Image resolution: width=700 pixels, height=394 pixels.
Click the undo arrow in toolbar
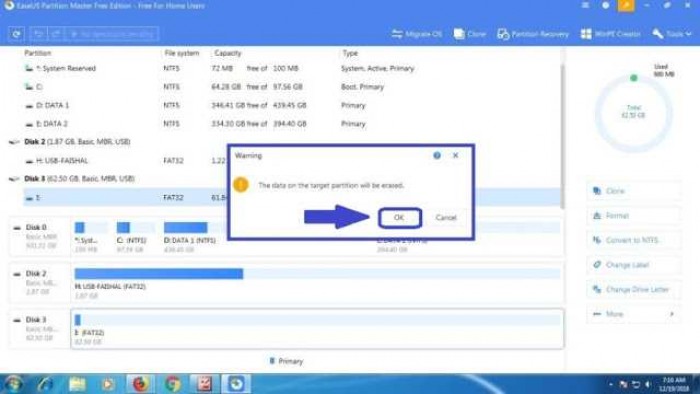[38, 34]
